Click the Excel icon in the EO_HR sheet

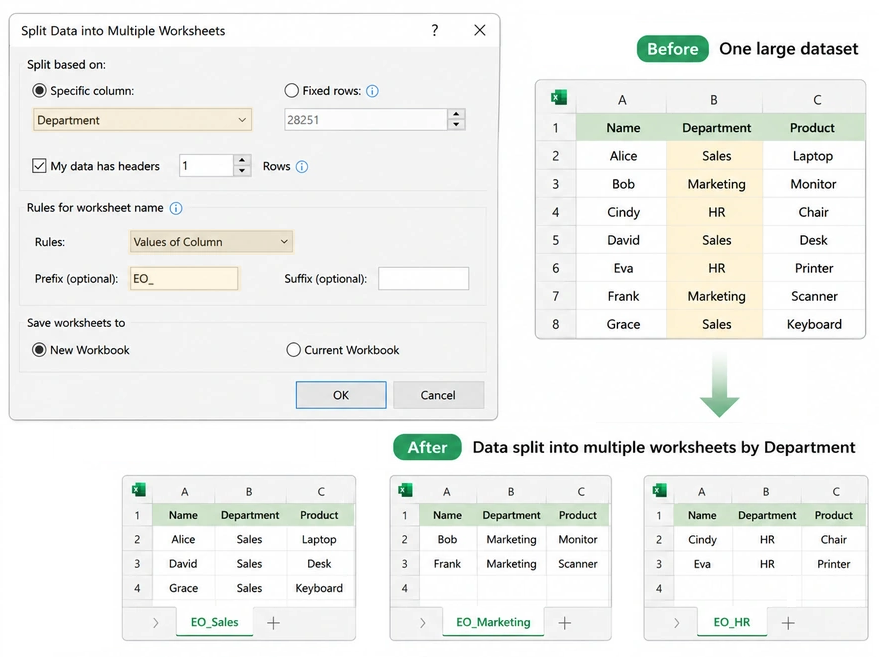pos(660,489)
